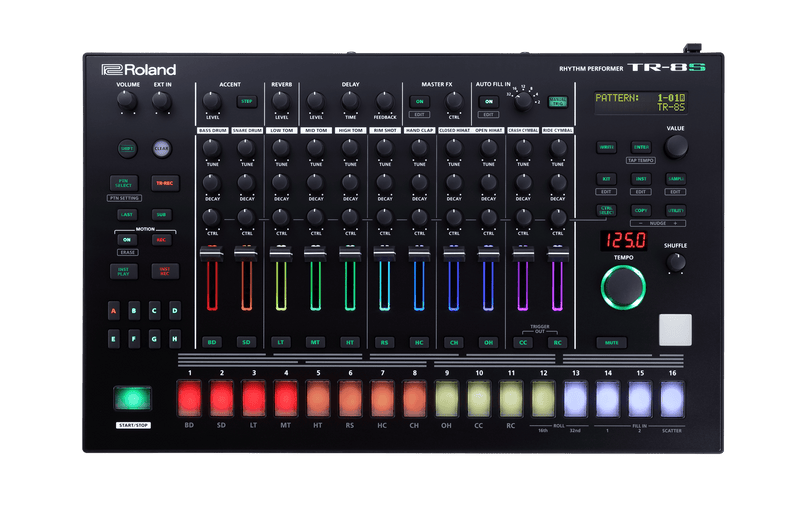Tap step pad 9 labeled OH
This screenshot has width=800, height=506.
[x=446, y=398]
